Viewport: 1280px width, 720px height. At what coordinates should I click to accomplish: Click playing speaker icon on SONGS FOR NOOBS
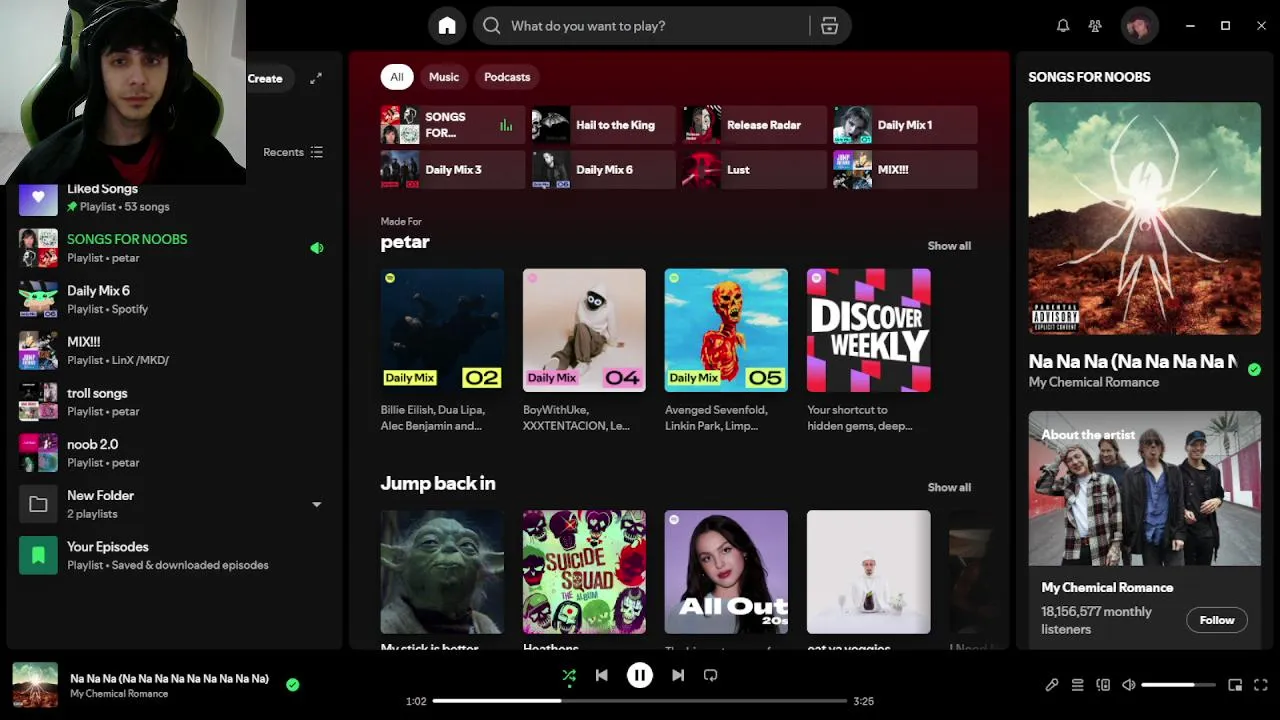pyautogui.click(x=317, y=248)
